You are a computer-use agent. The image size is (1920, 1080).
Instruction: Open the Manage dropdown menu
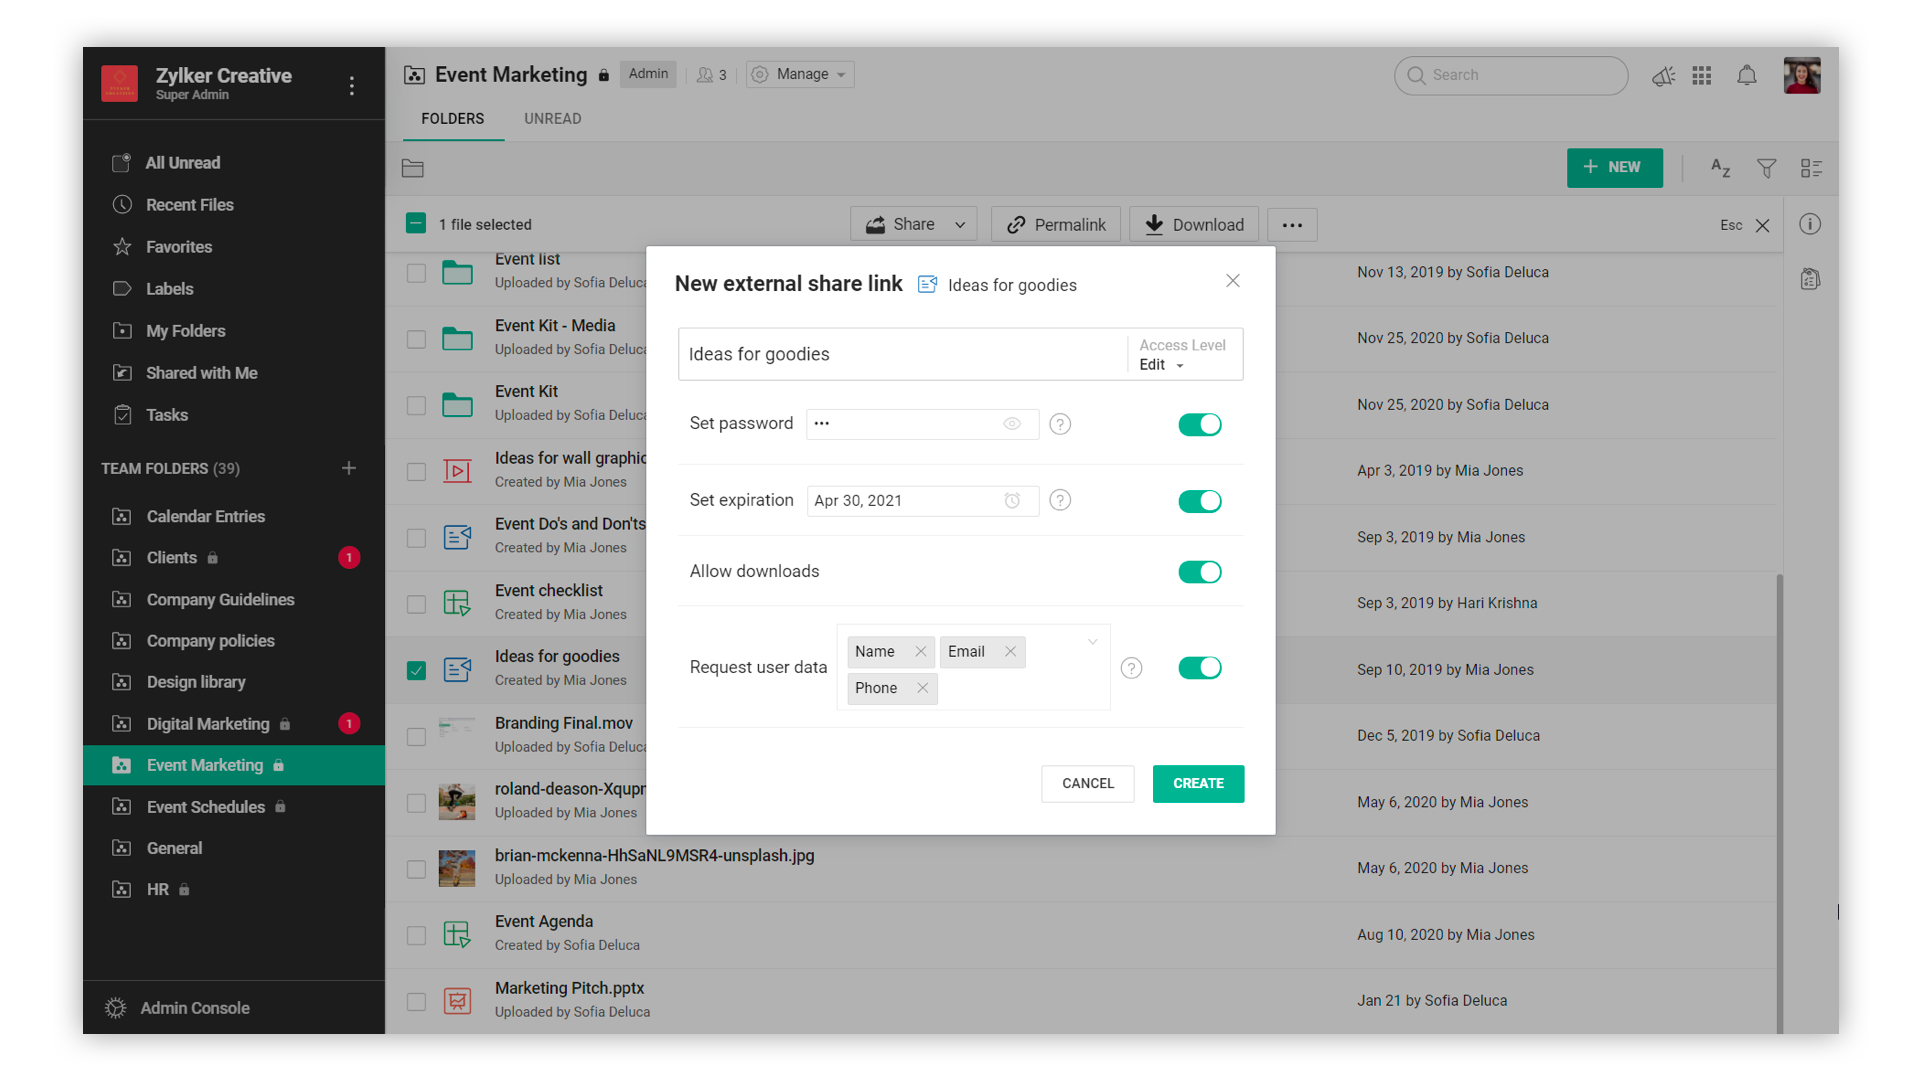(x=800, y=74)
